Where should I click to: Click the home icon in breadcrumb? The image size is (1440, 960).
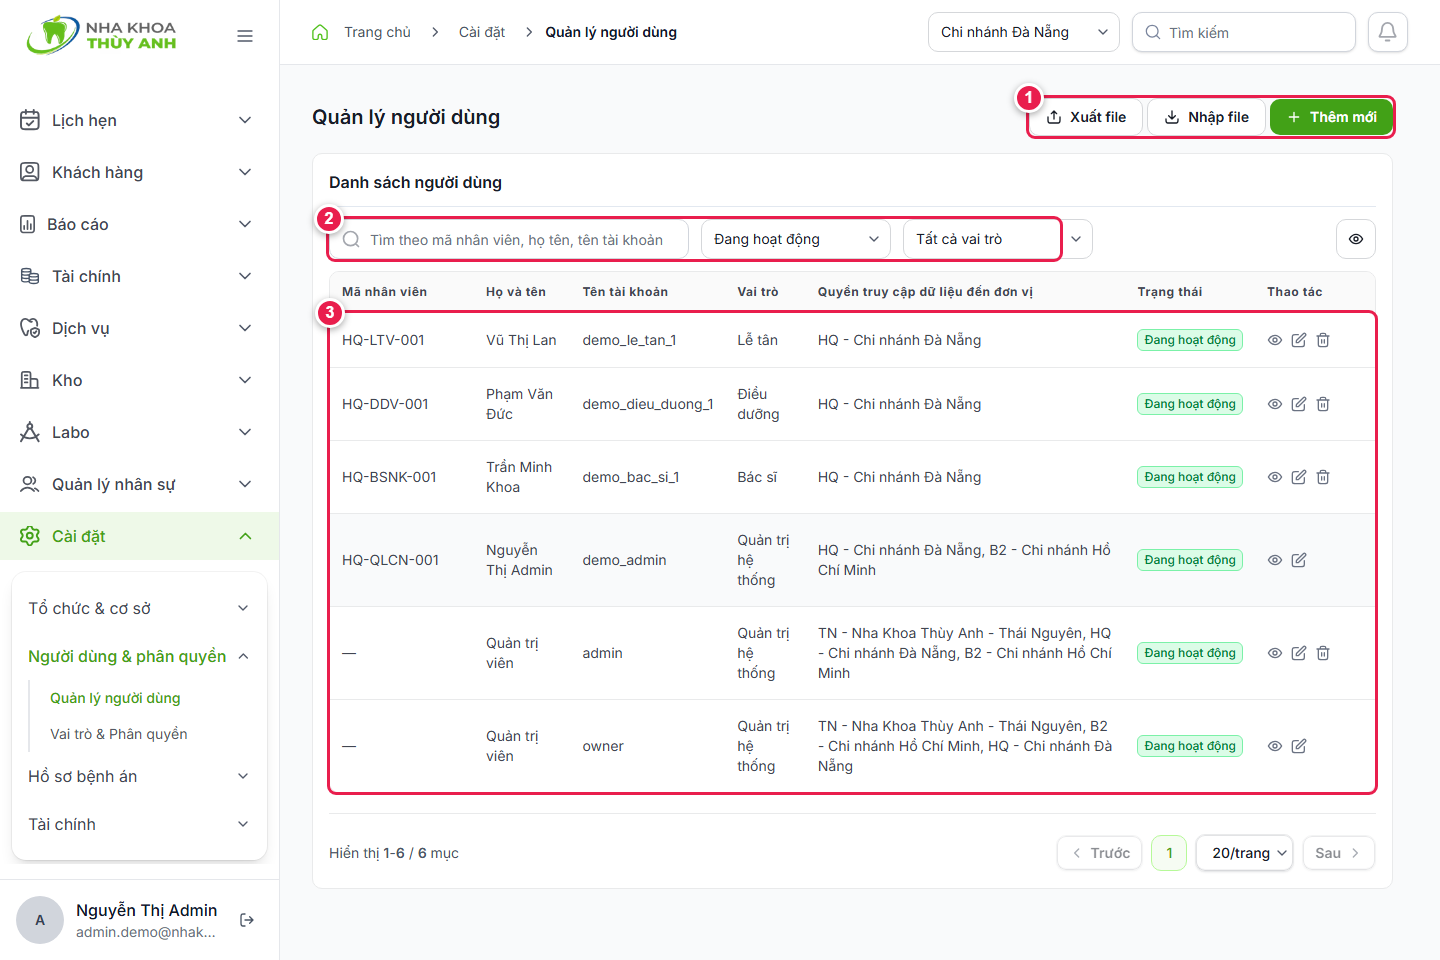[320, 32]
